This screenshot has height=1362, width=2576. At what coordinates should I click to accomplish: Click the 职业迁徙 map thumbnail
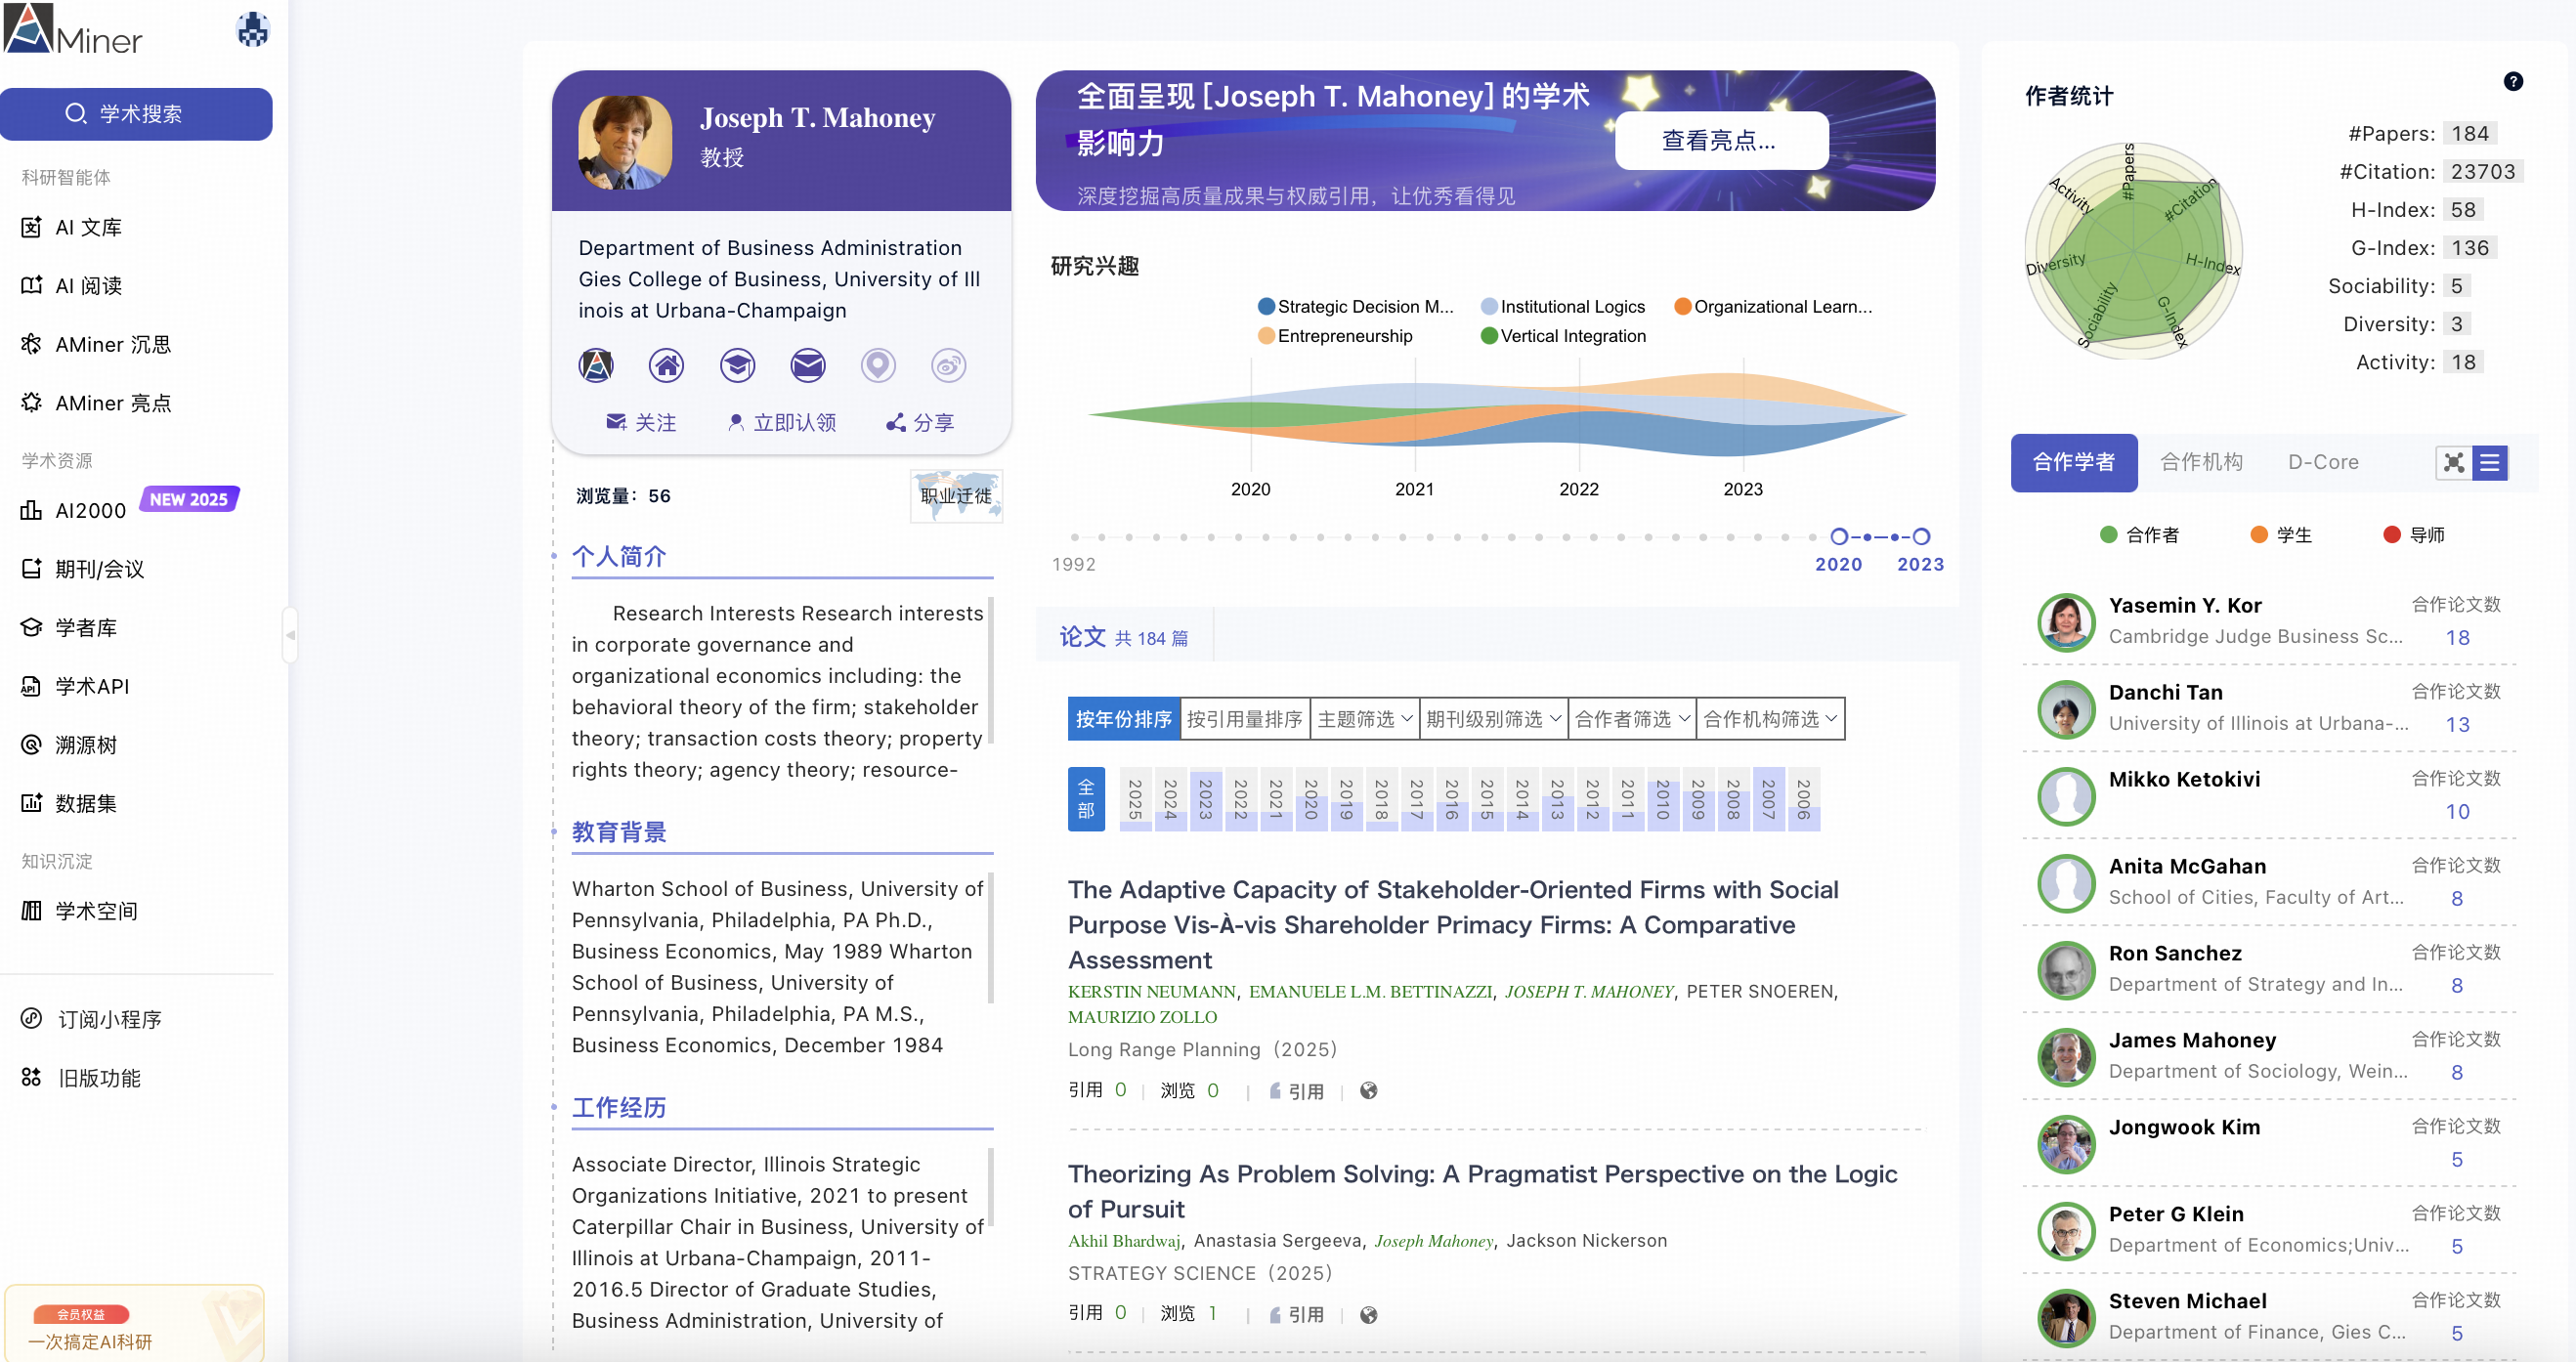click(956, 496)
